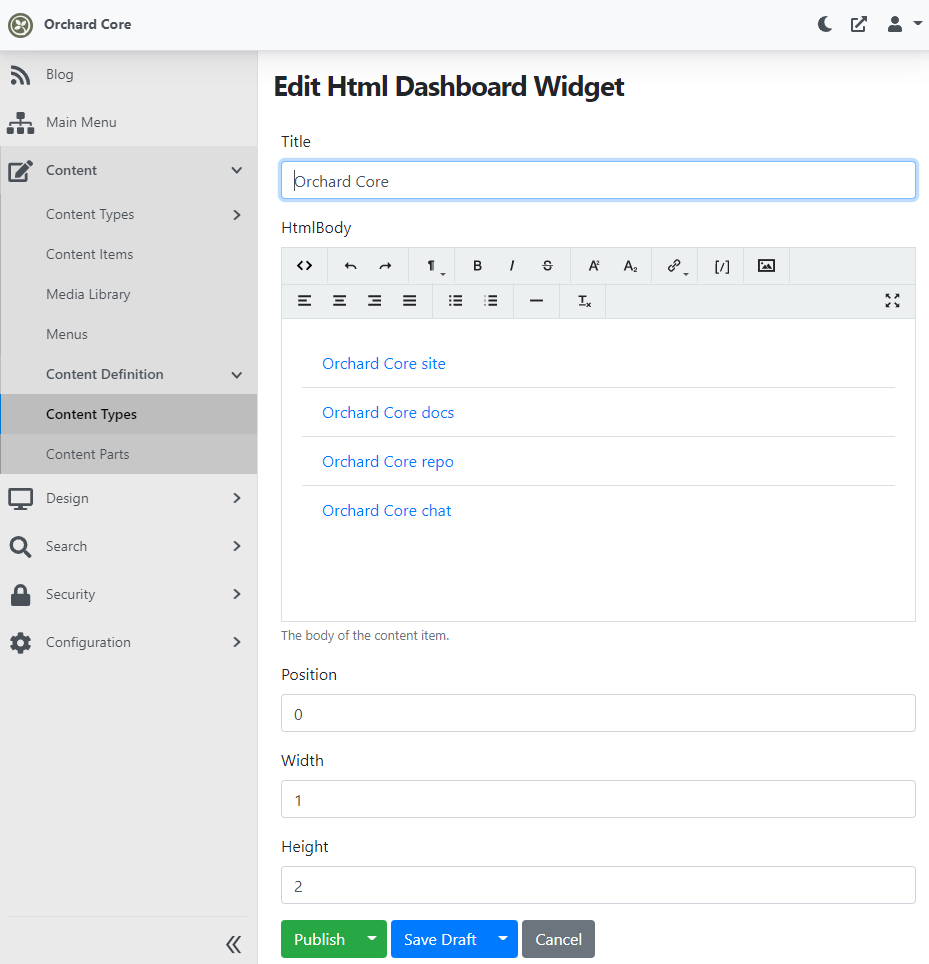Click the Height input field
The image size is (929, 964).
(x=598, y=885)
